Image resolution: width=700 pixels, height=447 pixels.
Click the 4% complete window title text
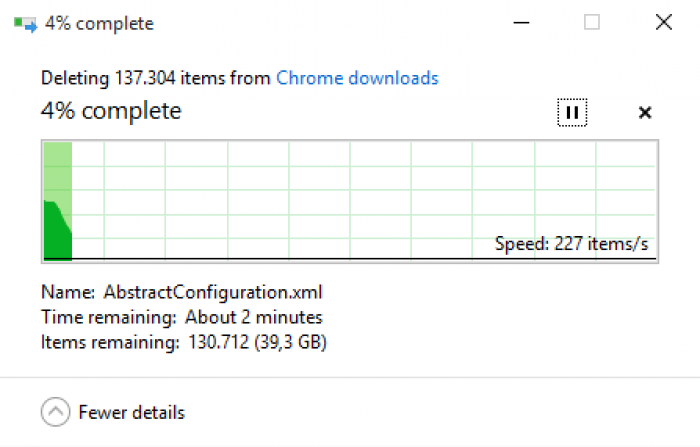coord(99,24)
